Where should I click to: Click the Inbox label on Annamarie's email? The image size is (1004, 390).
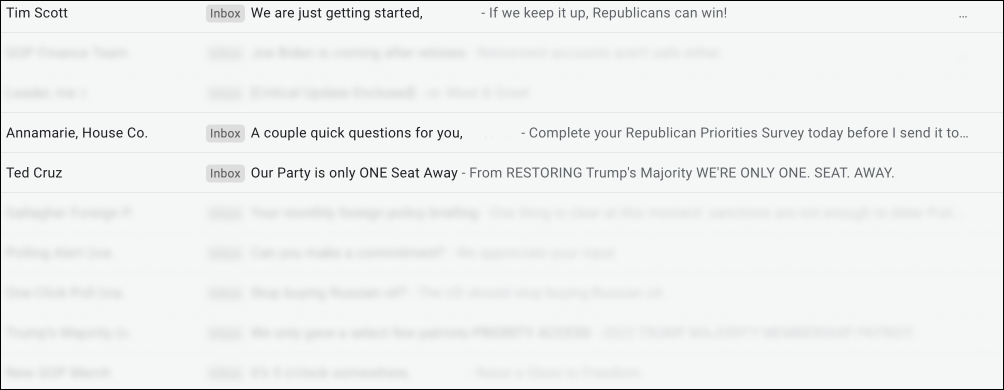click(225, 133)
